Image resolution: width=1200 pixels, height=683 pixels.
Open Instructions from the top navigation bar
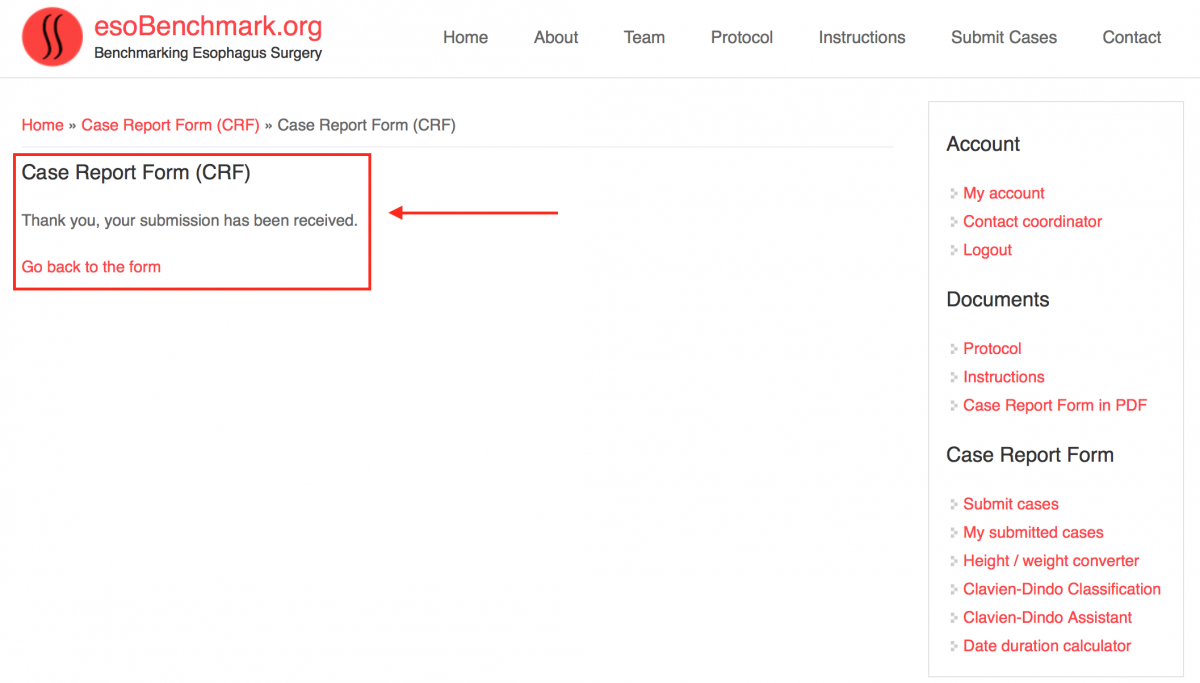click(861, 37)
